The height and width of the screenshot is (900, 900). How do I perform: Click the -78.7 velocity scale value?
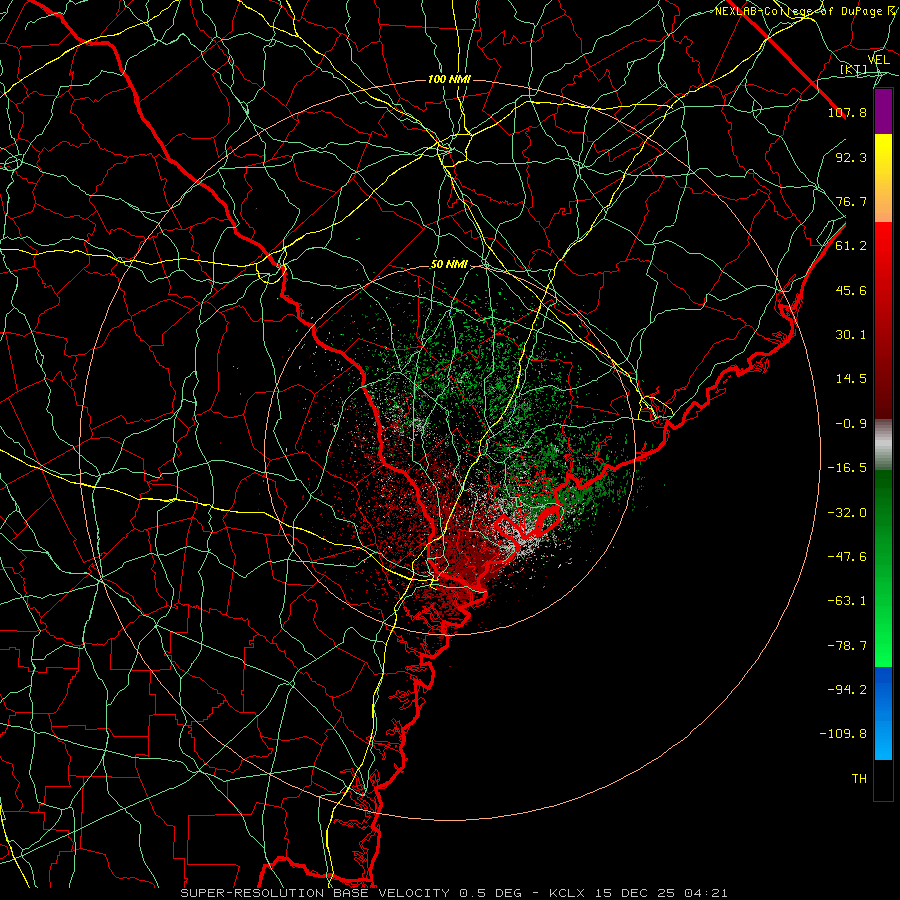[x=847, y=646]
